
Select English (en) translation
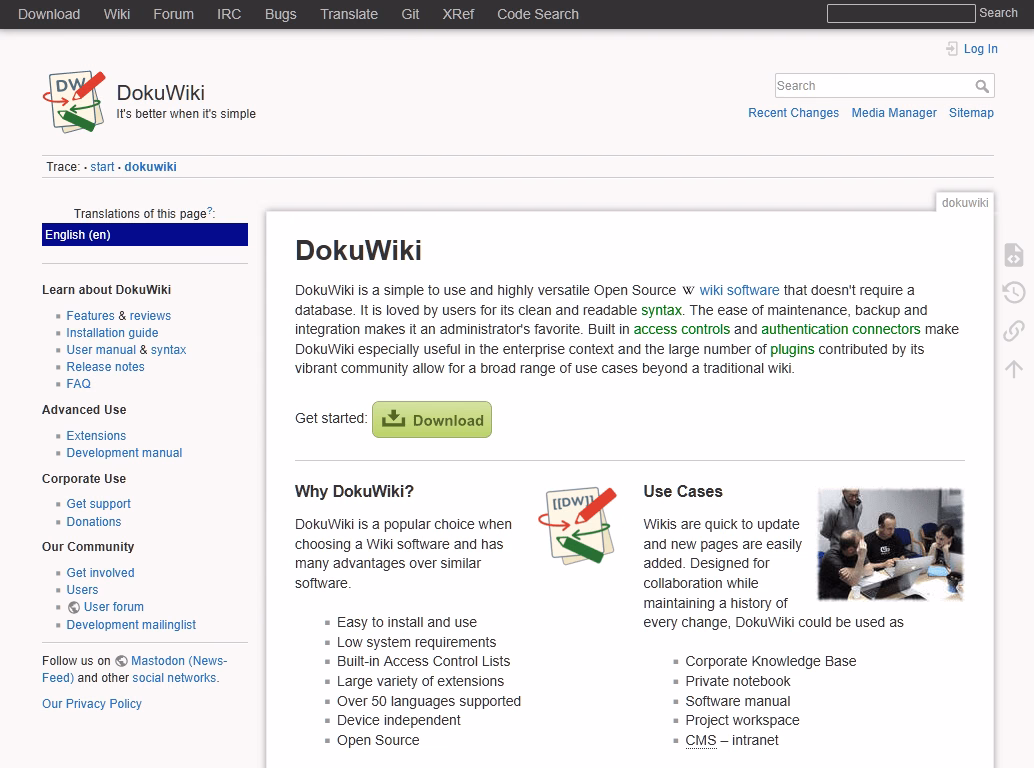145,235
